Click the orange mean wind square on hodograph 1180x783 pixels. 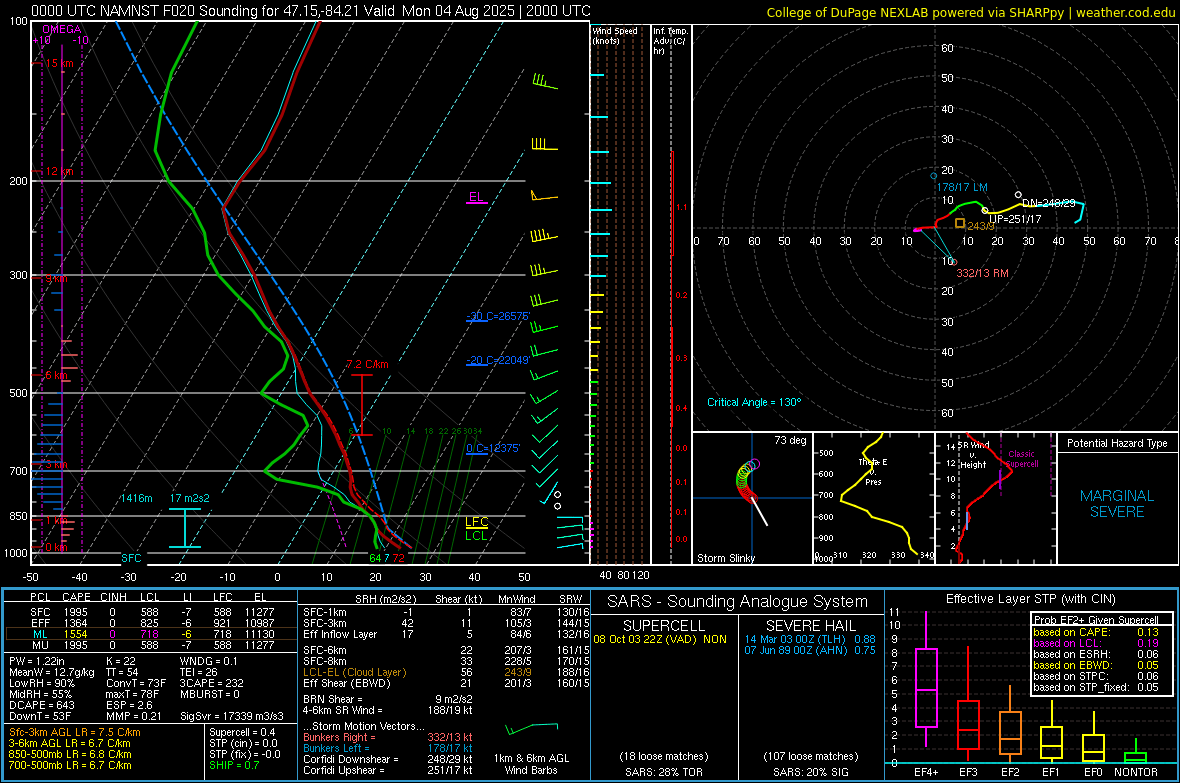coord(960,223)
